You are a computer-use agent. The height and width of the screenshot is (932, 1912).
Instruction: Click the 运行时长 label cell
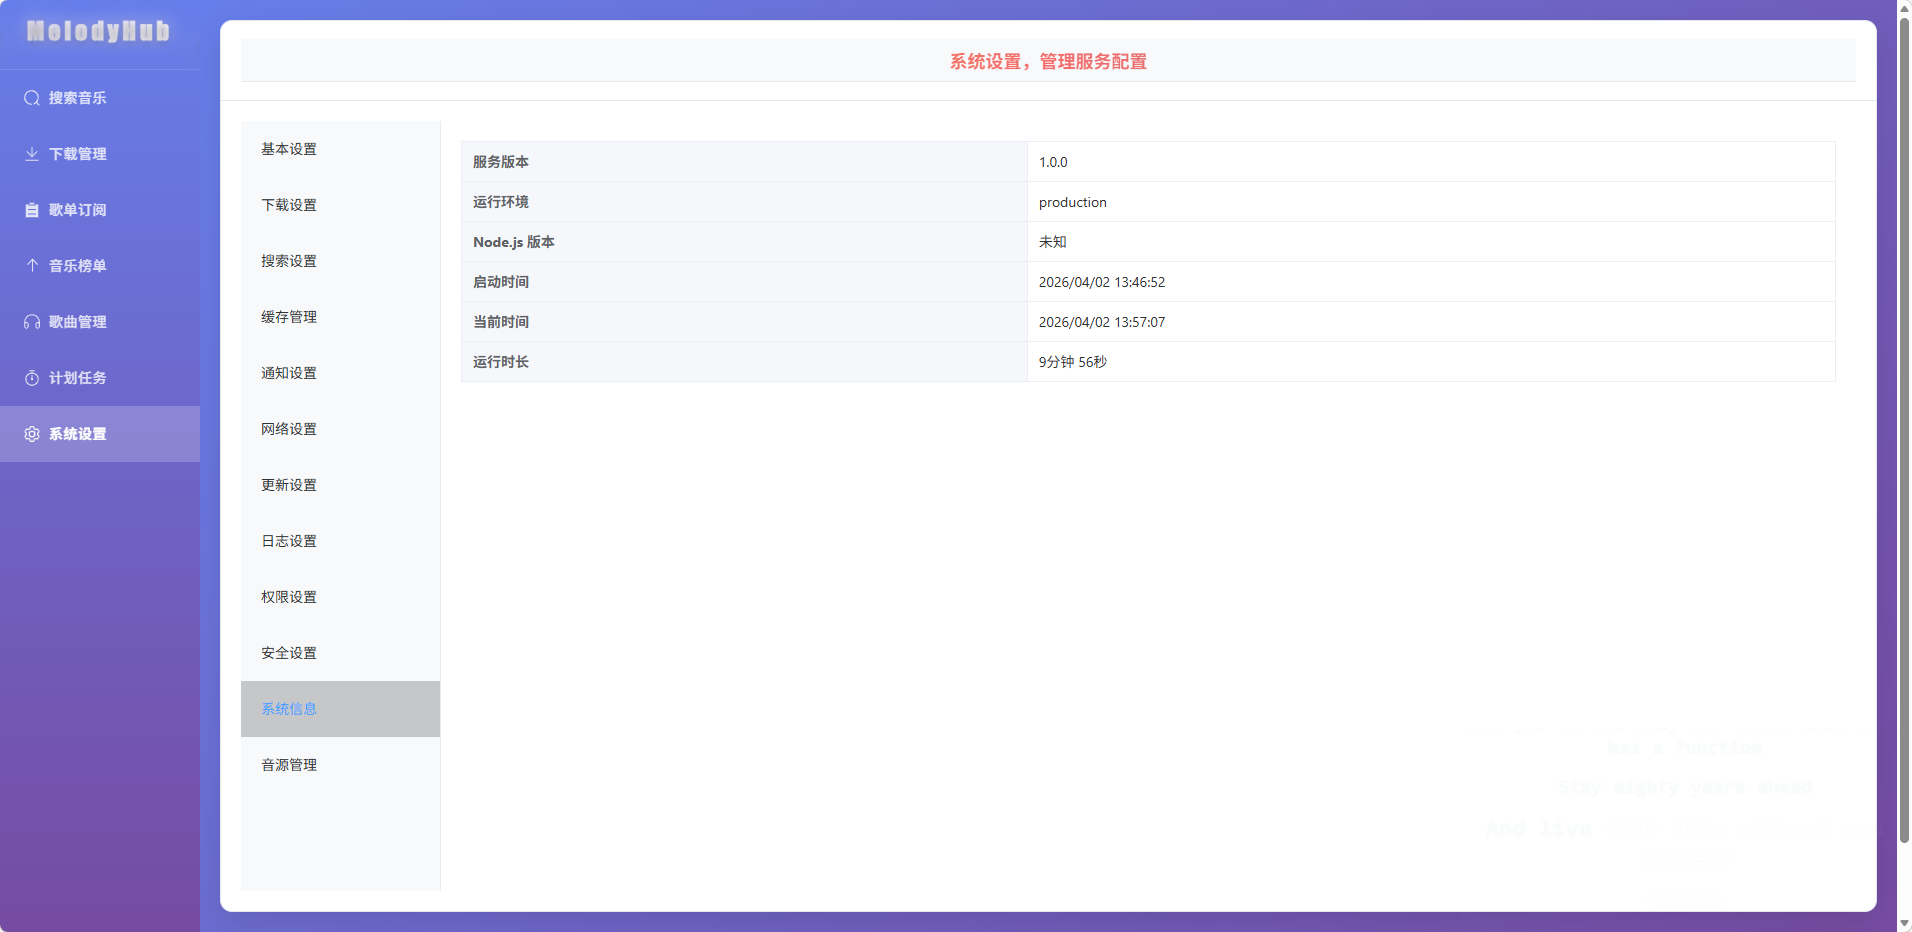click(x=744, y=362)
